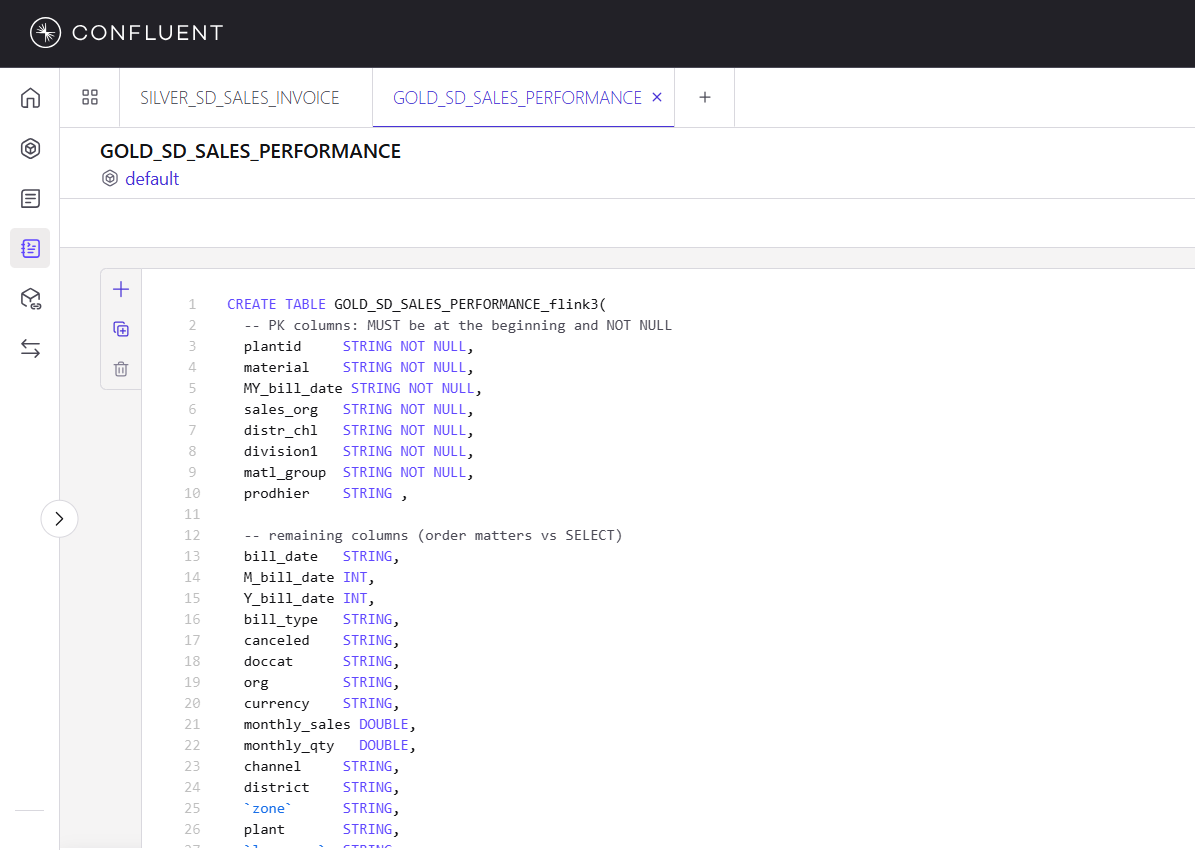Image resolution: width=1195 pixels, height=850 pixels.
Task: Open the default environment link
Action: (x=152, y=179)
